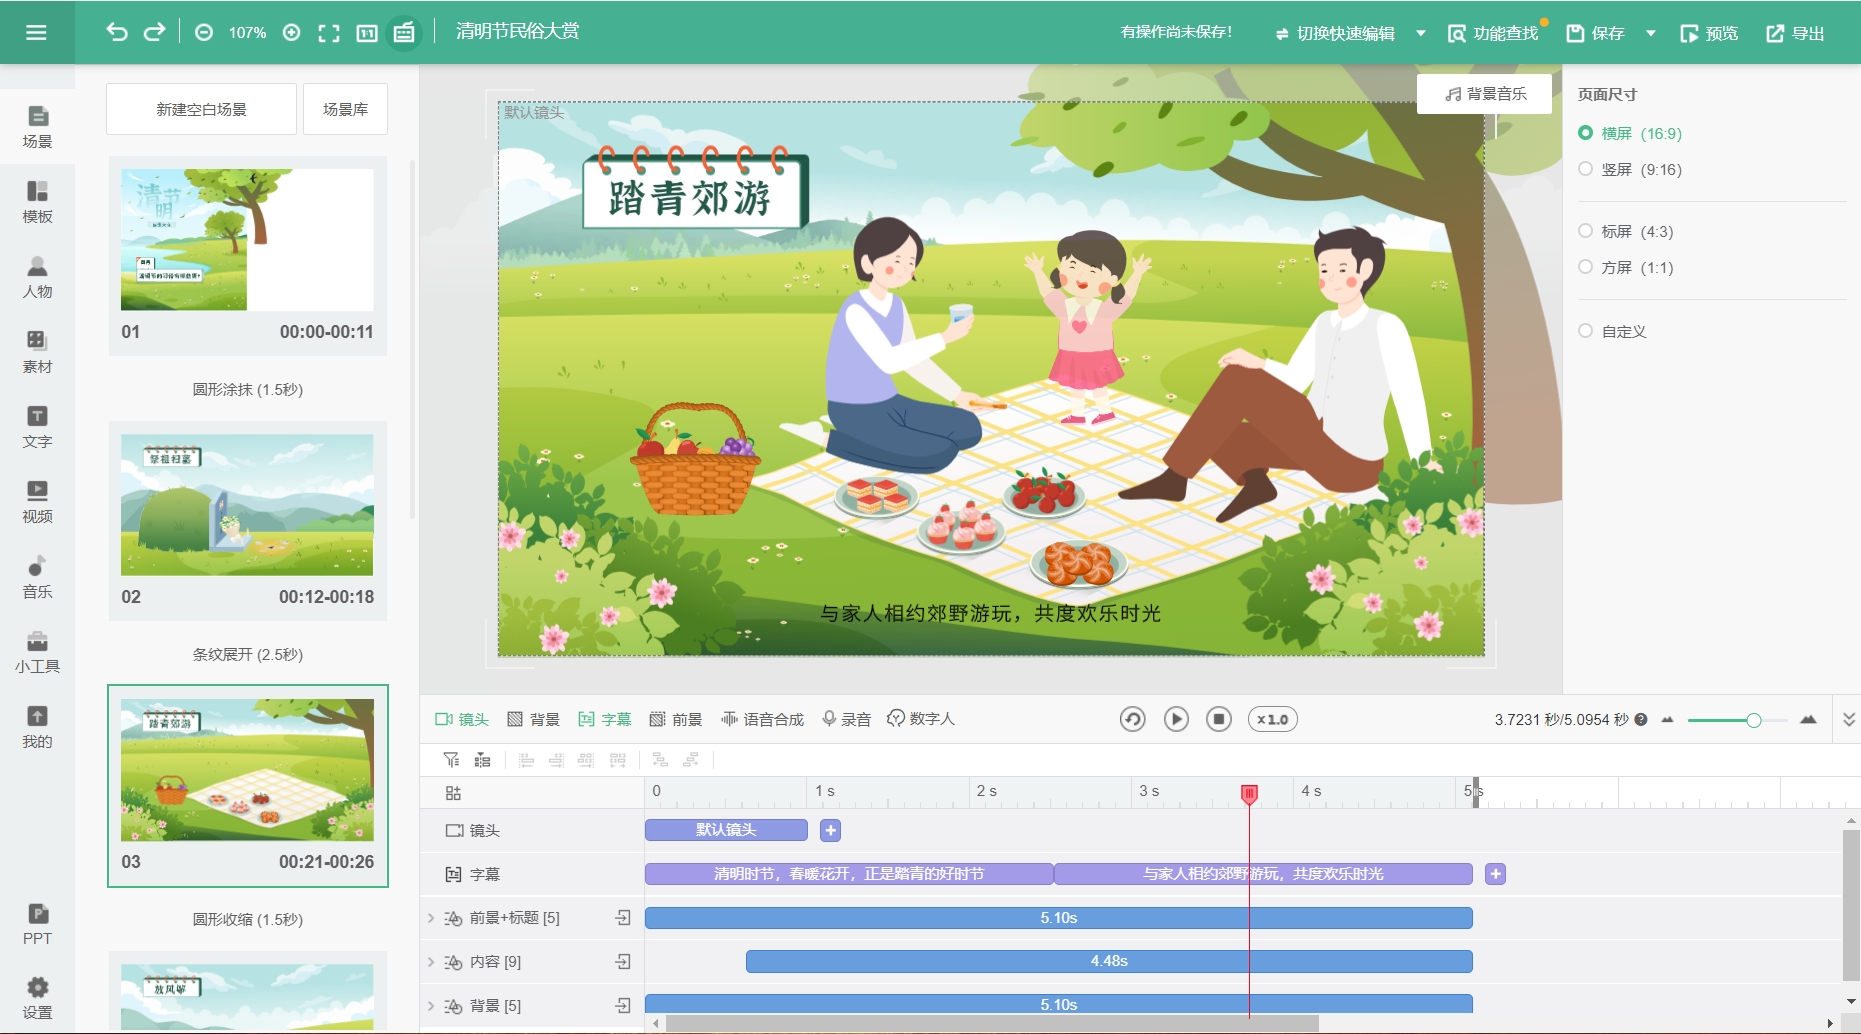
Task: Undo the last action
Action: point(117,32)
